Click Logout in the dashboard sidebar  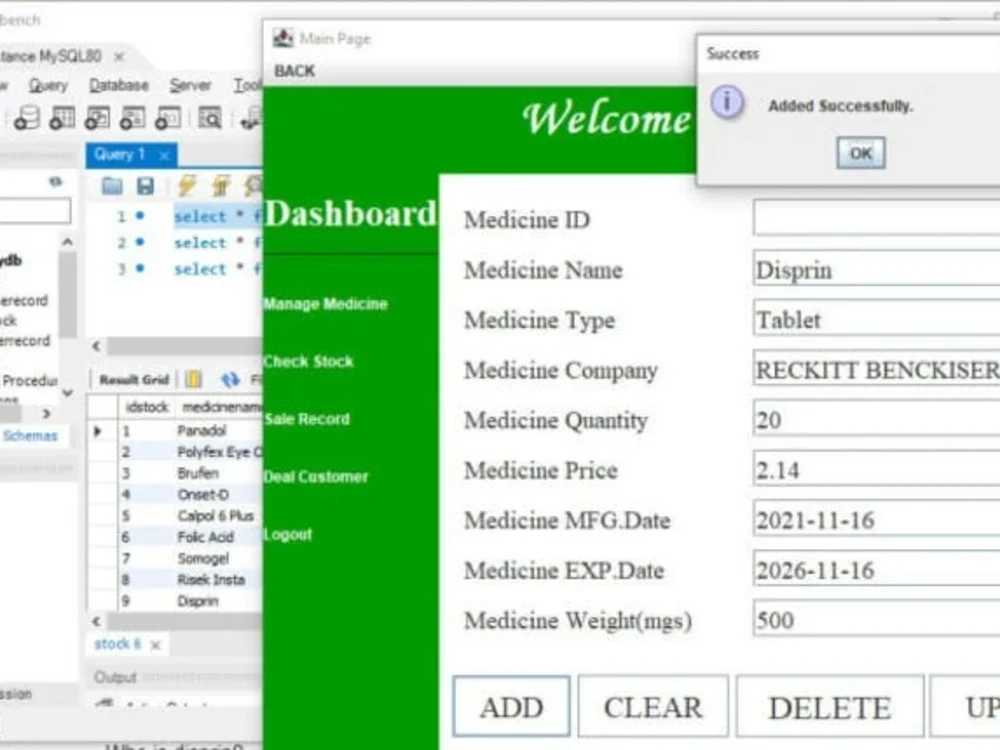pos(288,534)
